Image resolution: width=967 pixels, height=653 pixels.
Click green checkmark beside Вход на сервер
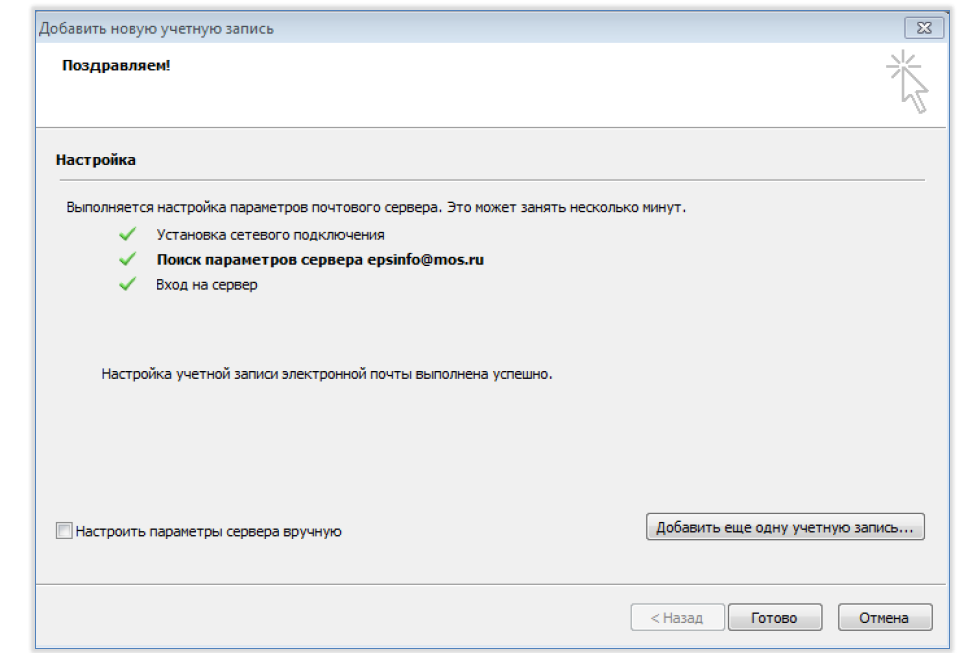[x=127, y=284]
